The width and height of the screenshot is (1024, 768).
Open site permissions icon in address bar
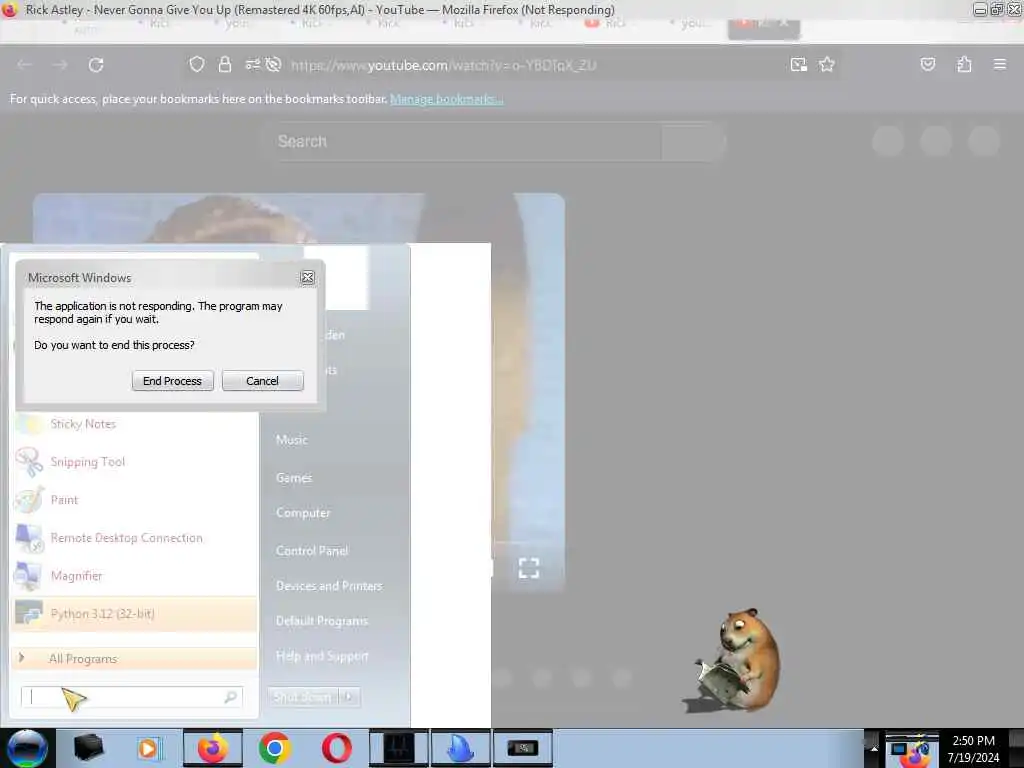coord(252,64)
